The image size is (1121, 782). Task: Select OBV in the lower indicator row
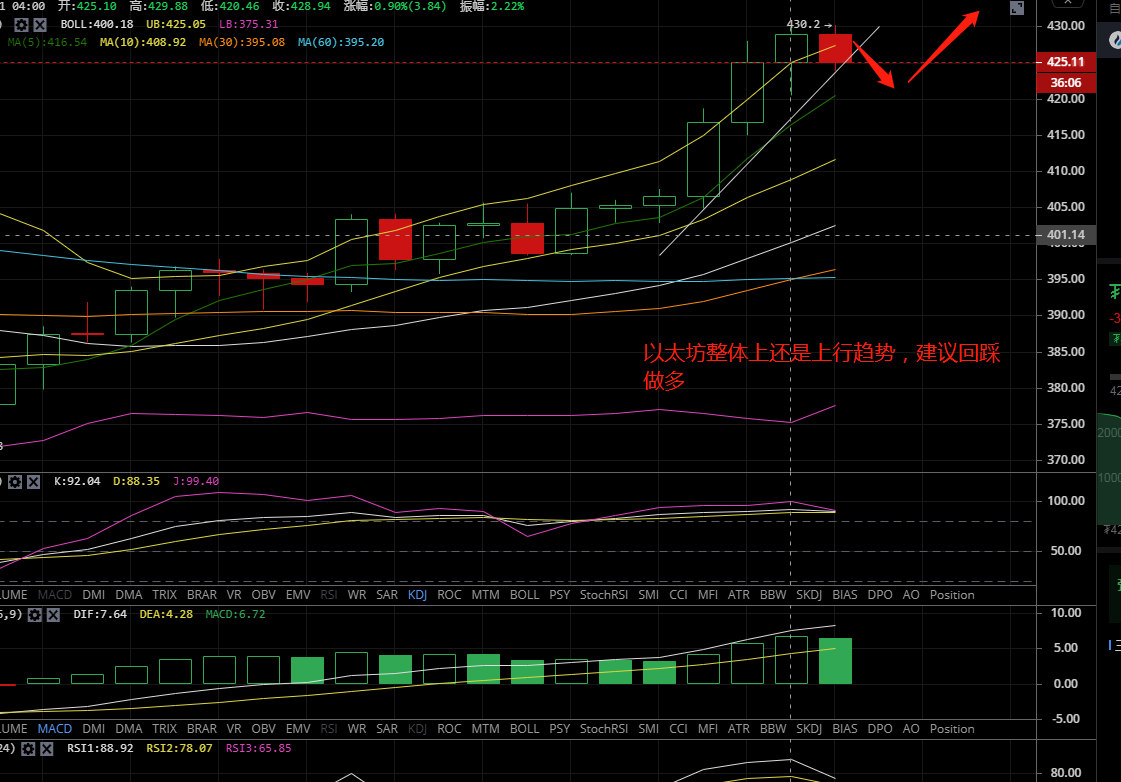(263, 729)
